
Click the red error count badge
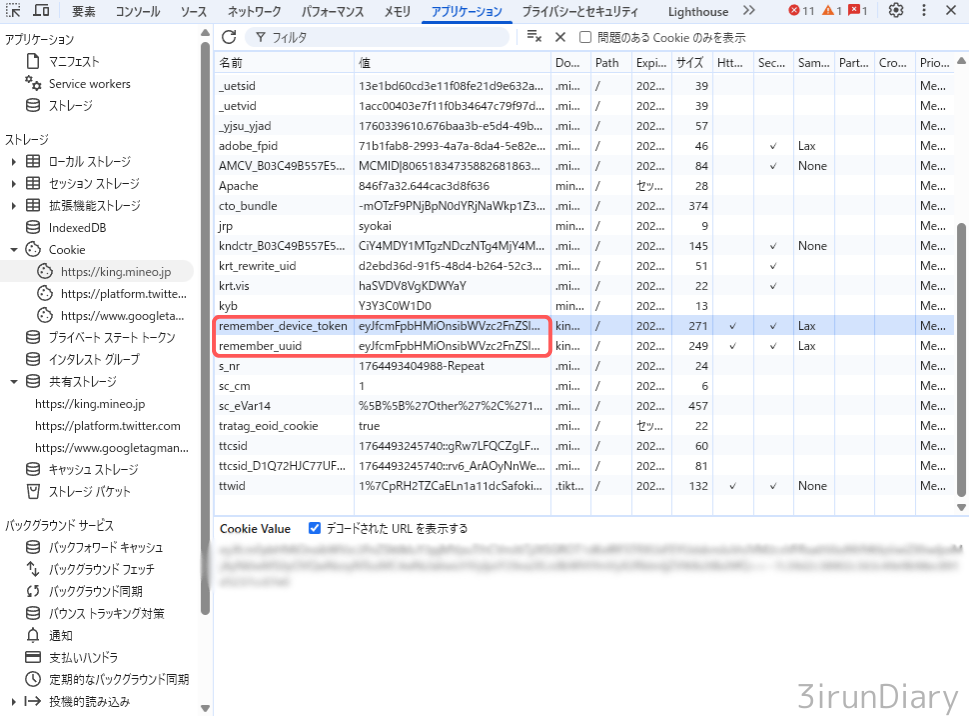tap(801, 11)
